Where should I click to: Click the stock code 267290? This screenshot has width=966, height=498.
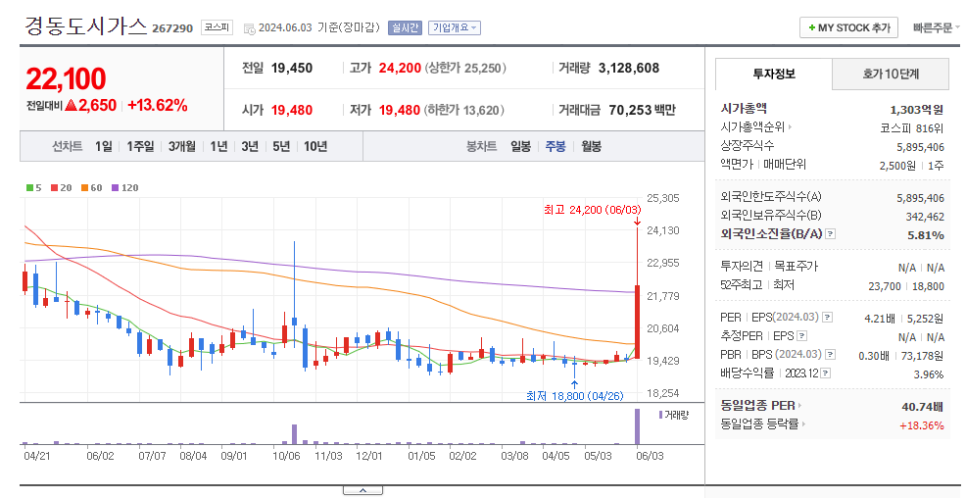click(x=172, y=28)
